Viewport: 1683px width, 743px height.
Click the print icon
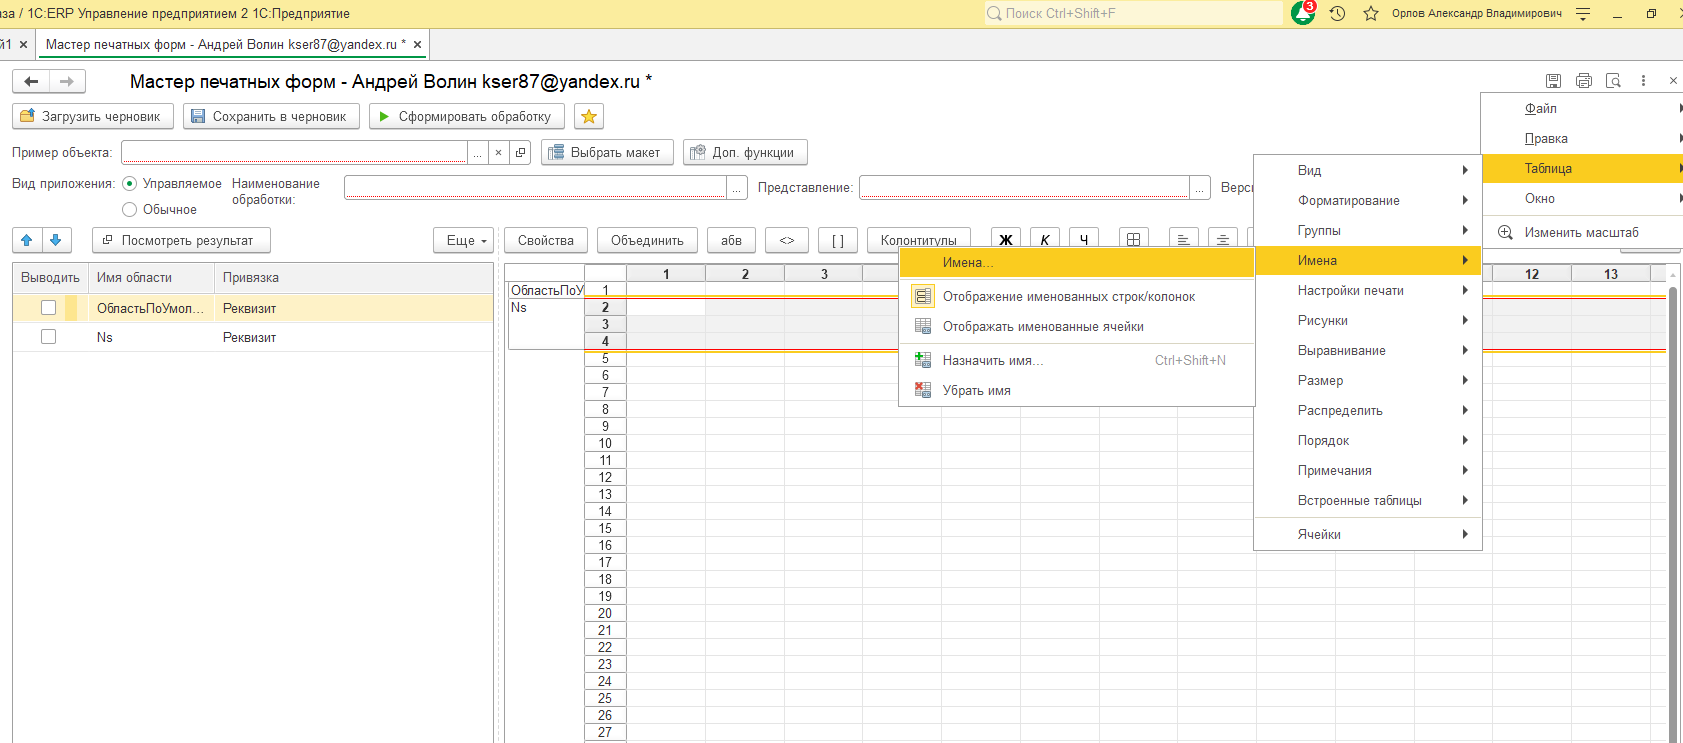click(1584, 81)
